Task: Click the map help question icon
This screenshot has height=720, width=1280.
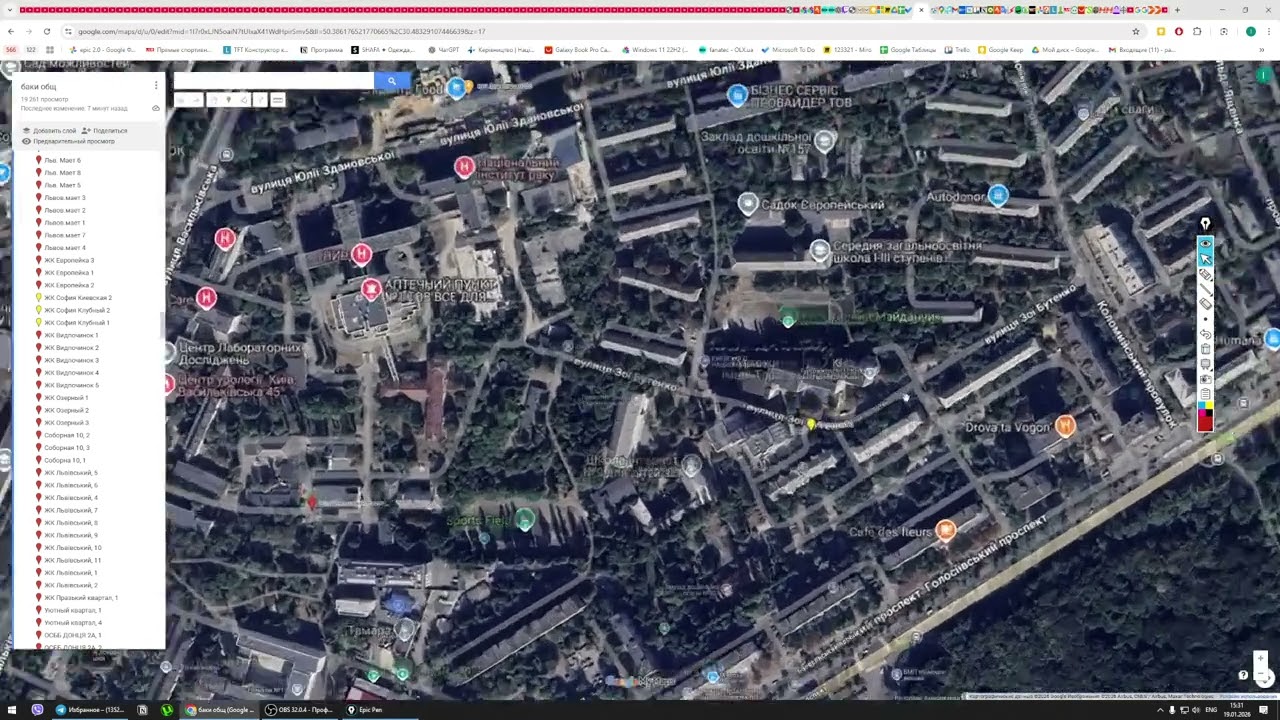Action: (1243, 675)
